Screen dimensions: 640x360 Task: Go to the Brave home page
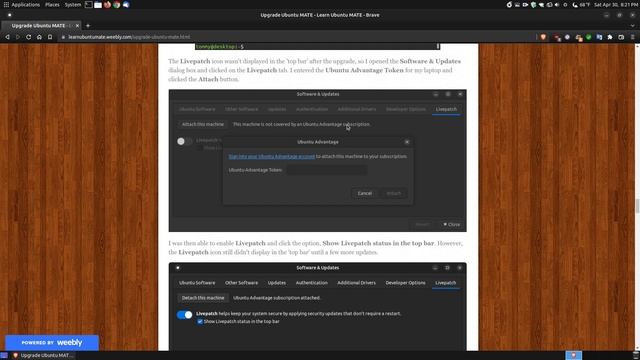coord(39,37)
